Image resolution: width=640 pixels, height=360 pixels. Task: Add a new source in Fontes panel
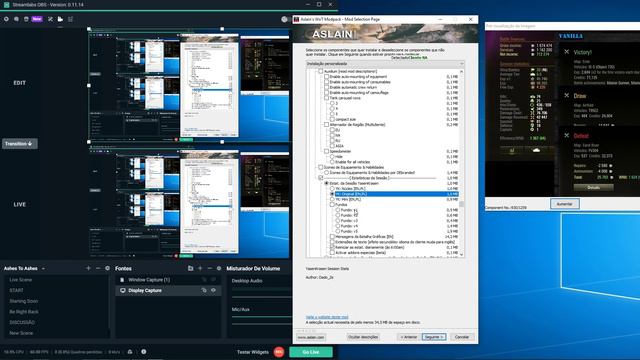pyautogui.click(x=200, y=268)
